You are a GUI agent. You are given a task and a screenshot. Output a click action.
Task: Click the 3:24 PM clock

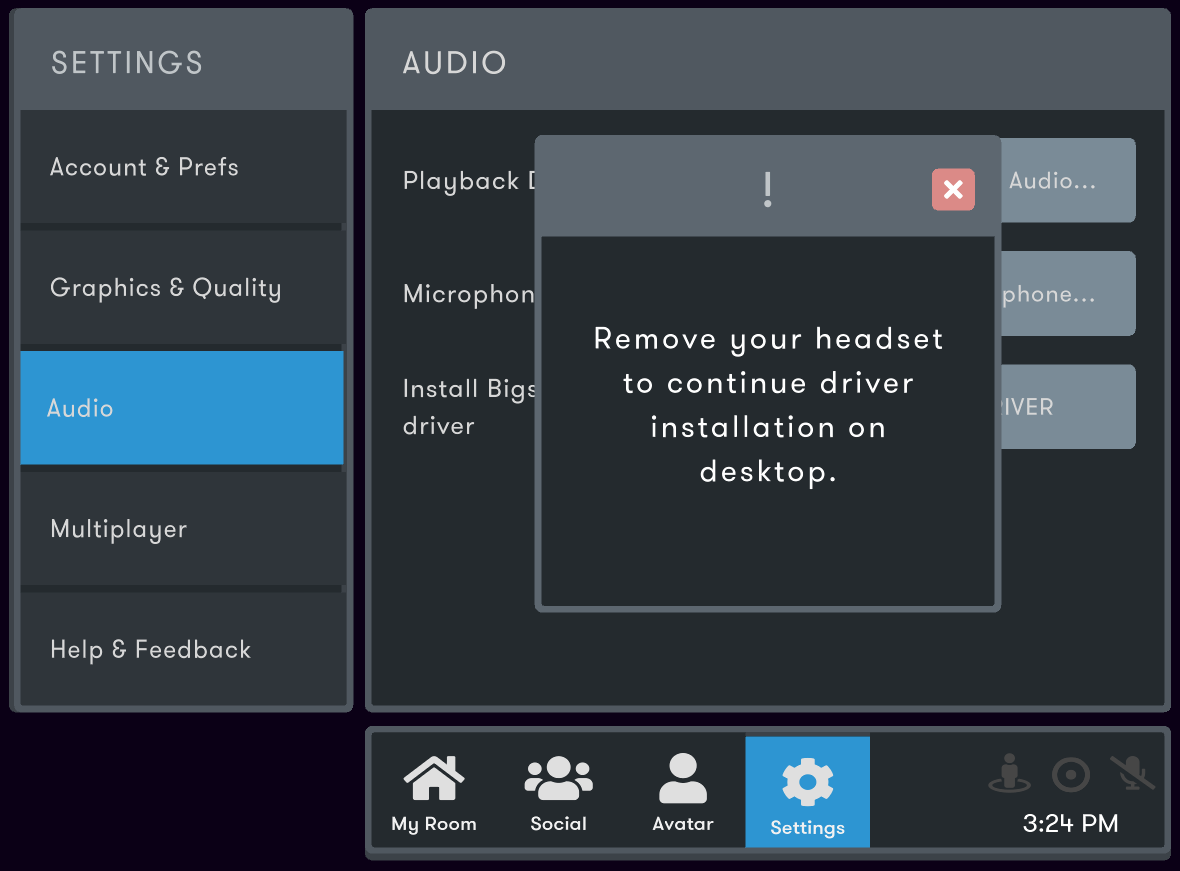click(x=1070, y=824)
